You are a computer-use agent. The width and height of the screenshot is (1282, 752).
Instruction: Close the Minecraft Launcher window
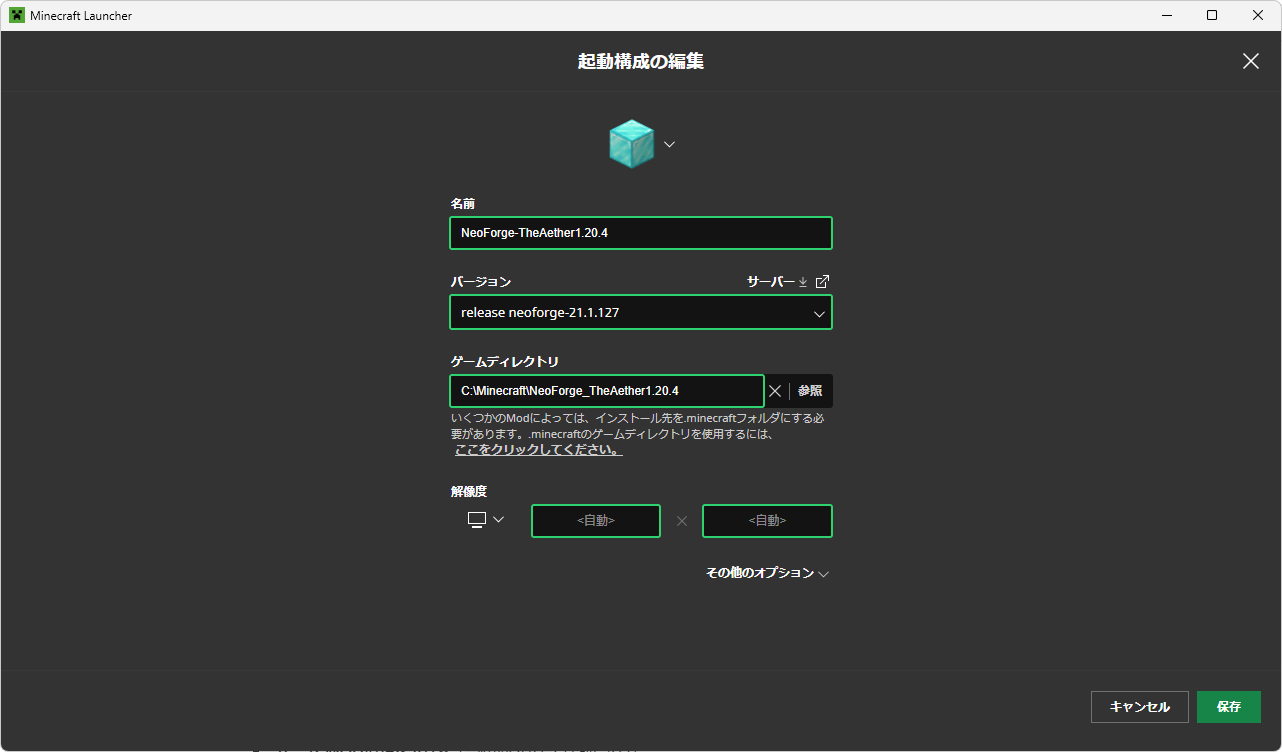(1258, 15)
